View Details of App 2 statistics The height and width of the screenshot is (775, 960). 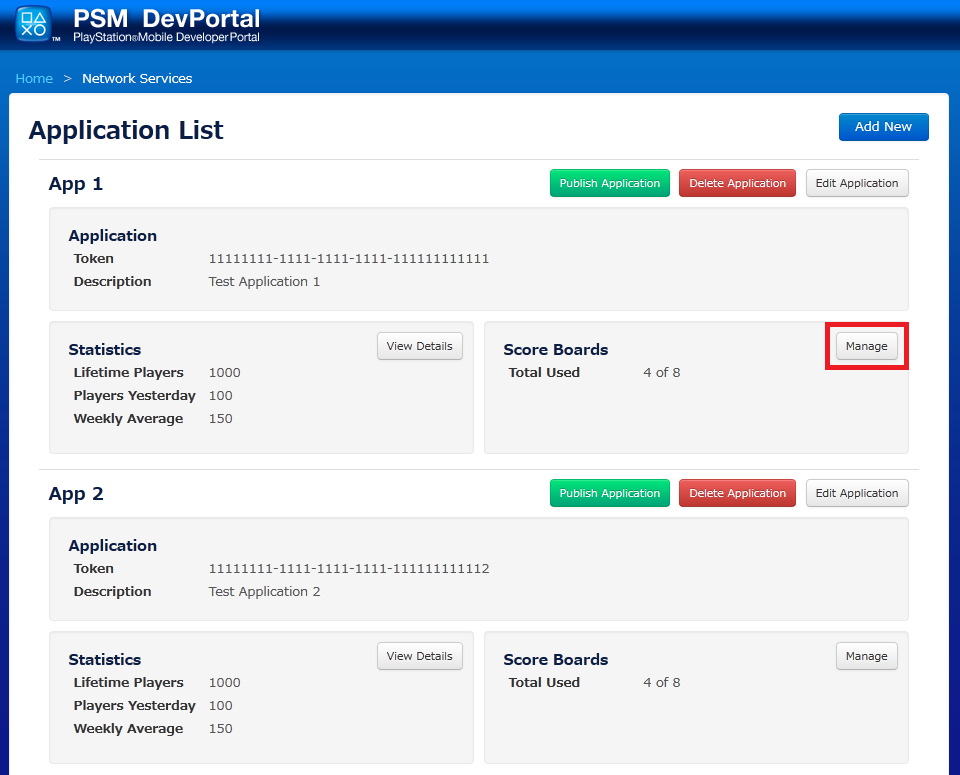click(419, 656)
